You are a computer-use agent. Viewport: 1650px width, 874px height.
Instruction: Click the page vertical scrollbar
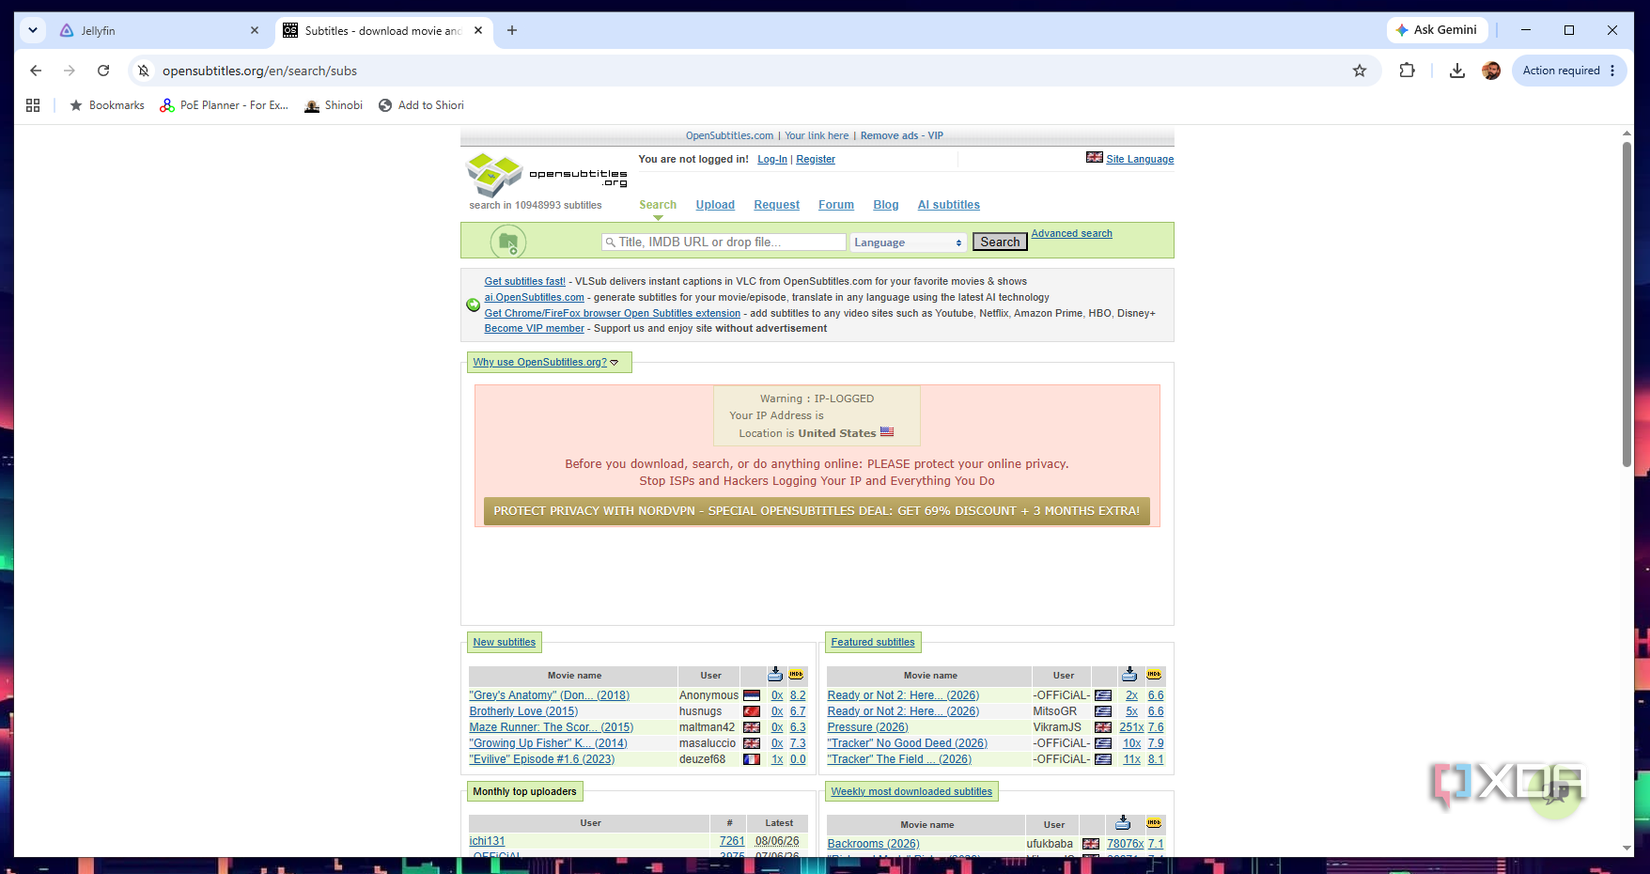pos(1627,304)
